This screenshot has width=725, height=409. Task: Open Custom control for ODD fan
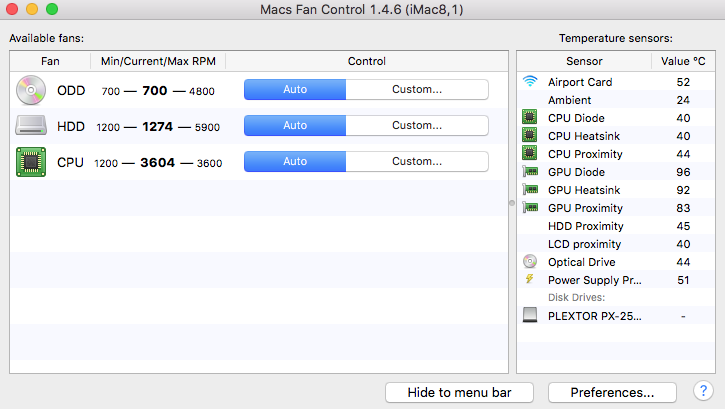coord(417,89)
